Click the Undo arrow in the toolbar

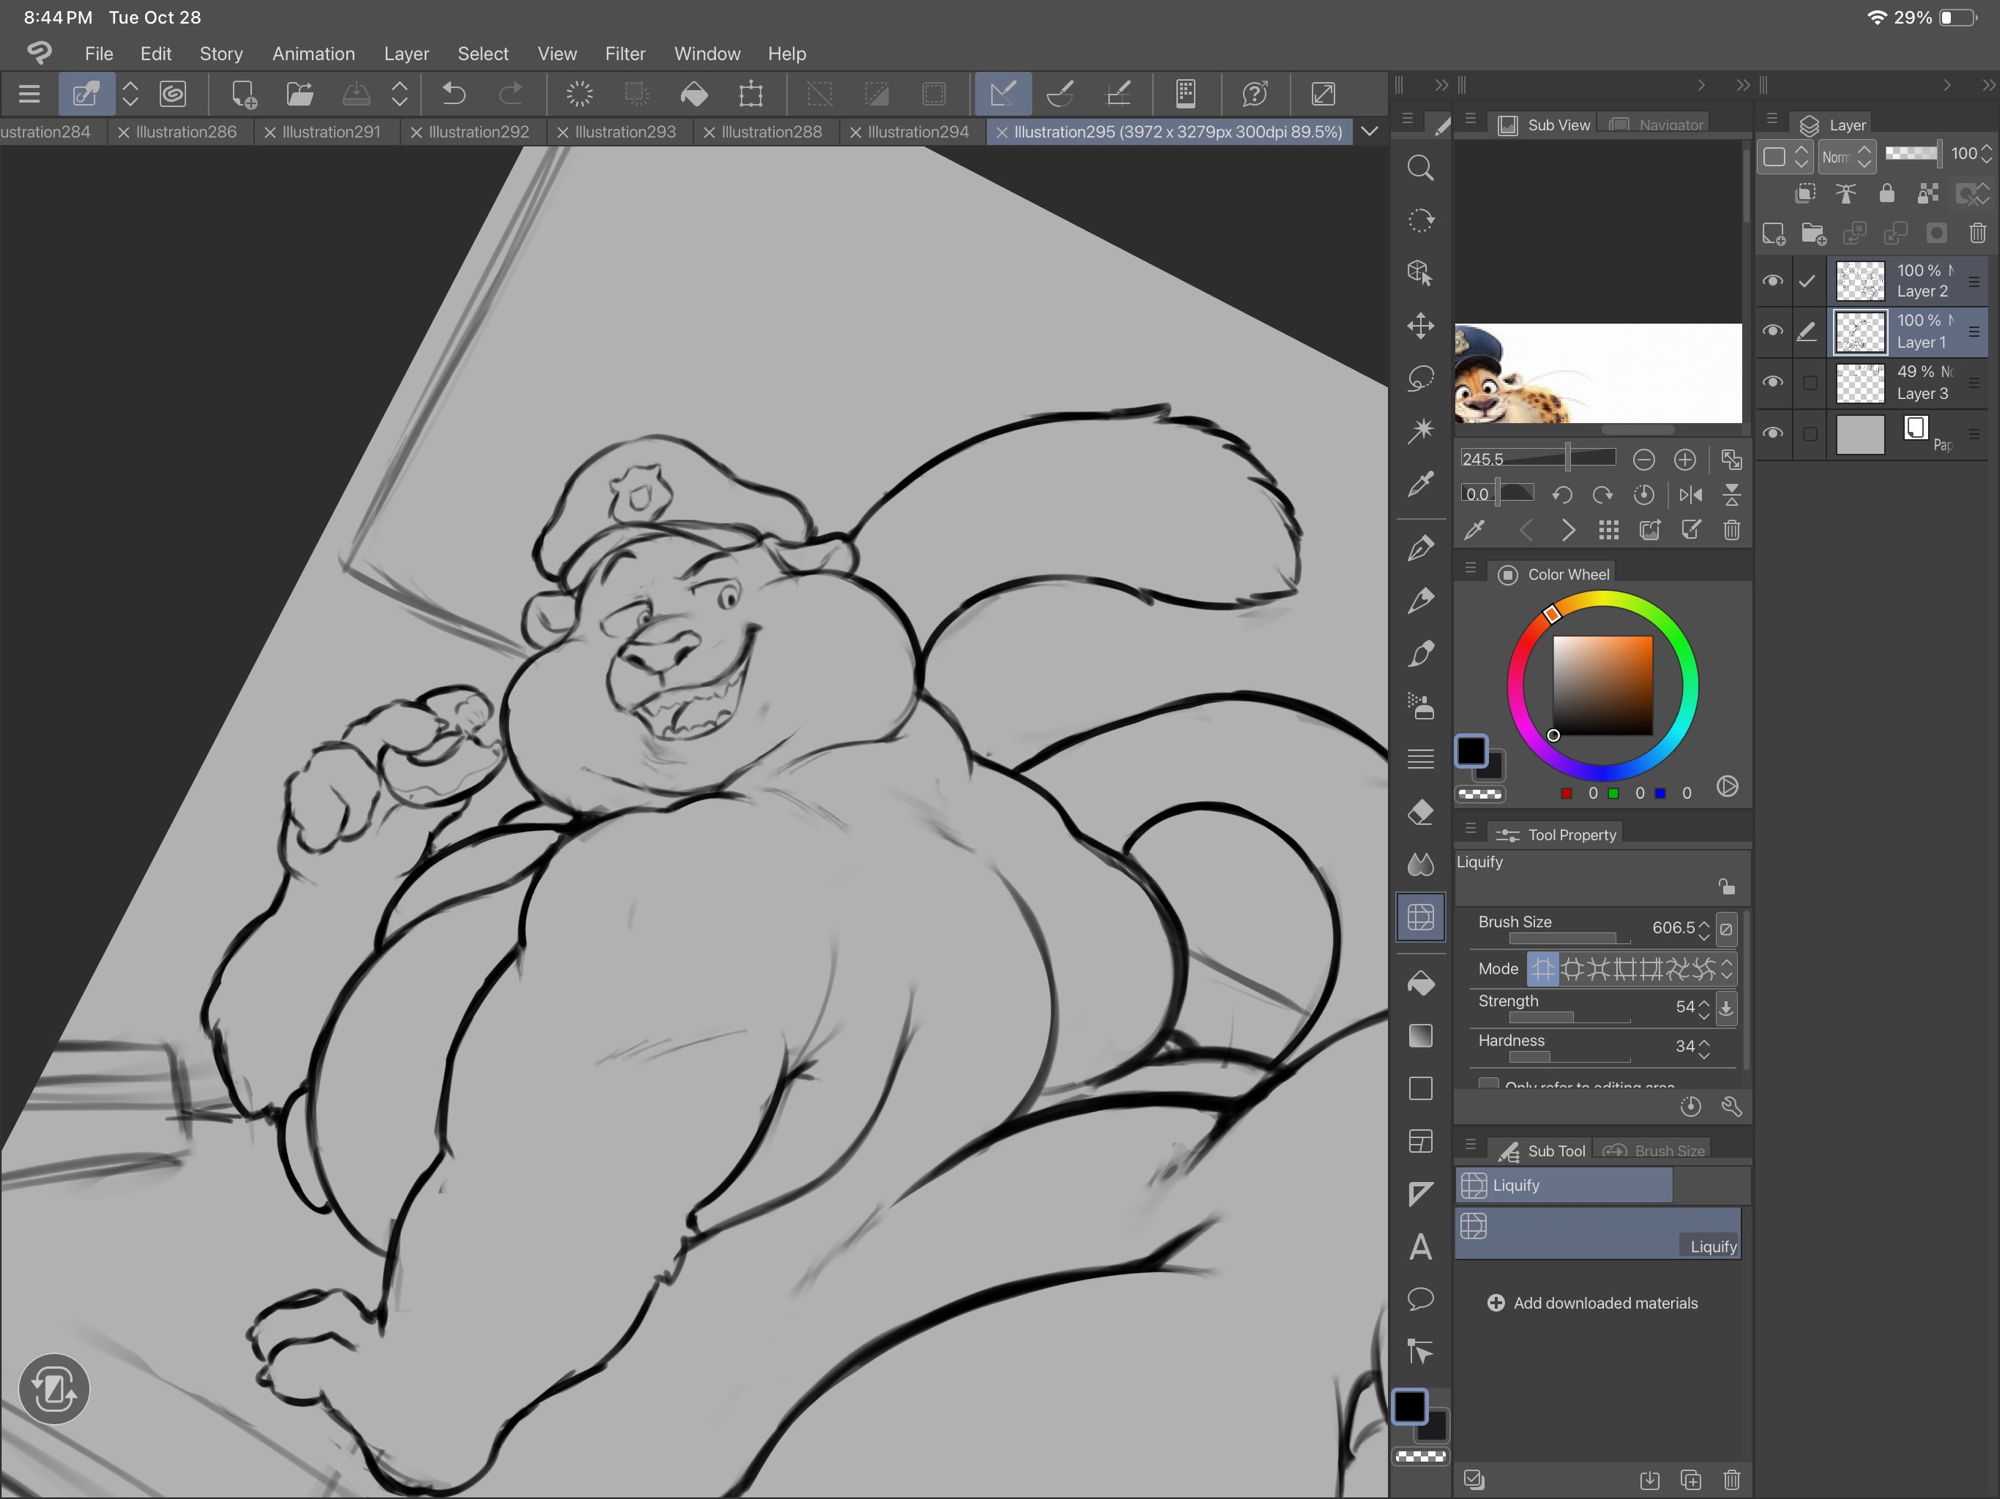click(454, 94)
